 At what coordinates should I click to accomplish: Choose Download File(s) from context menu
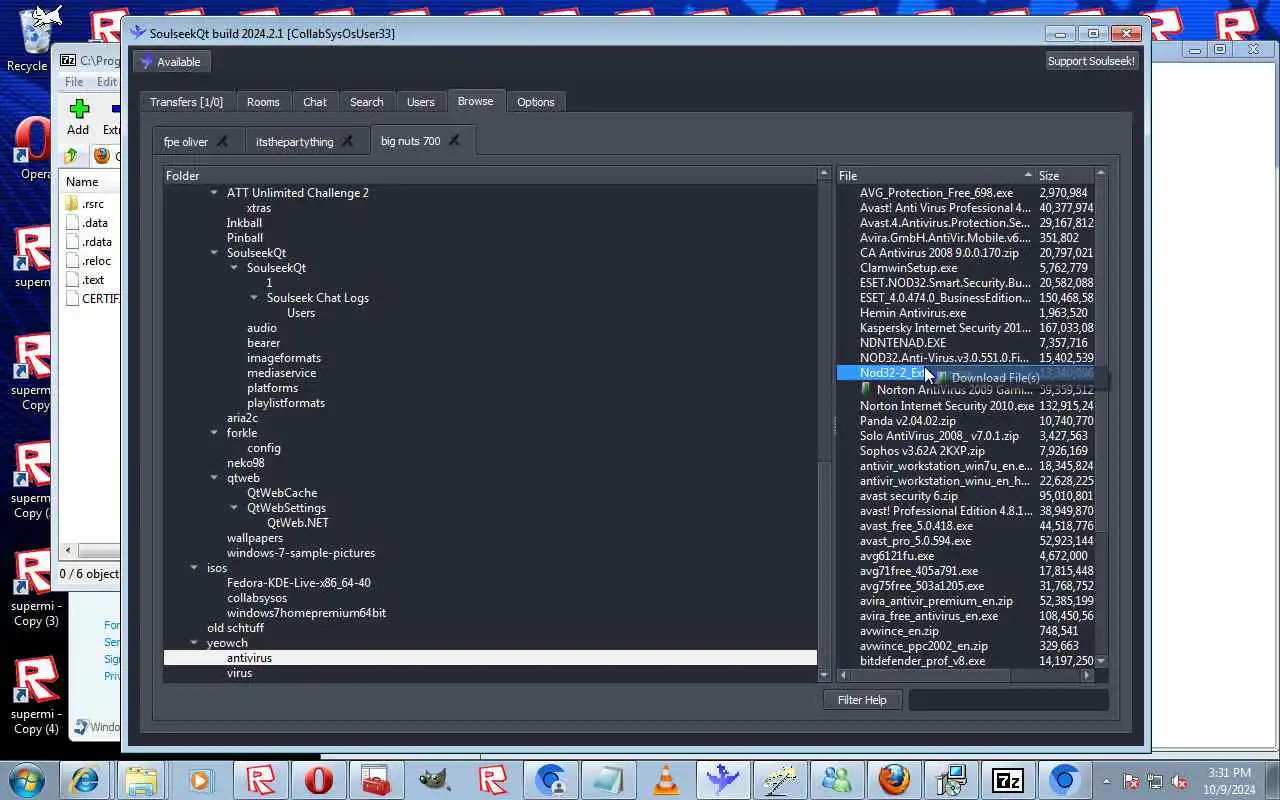tap(995, 378)
